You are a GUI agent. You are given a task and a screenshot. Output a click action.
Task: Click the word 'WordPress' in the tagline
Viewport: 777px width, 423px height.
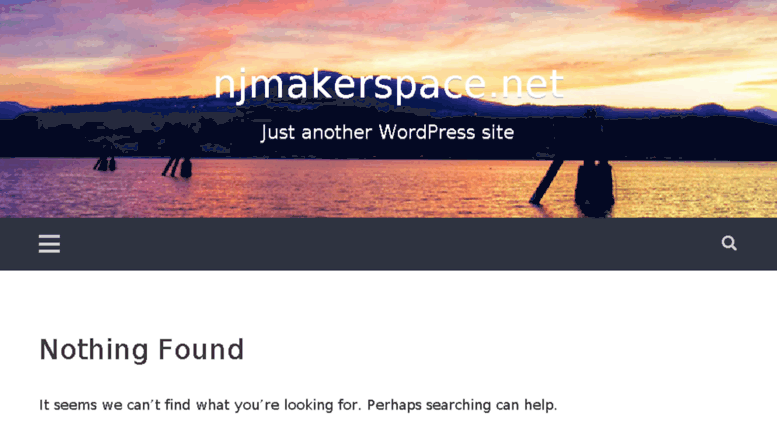(x=427, y=132)
